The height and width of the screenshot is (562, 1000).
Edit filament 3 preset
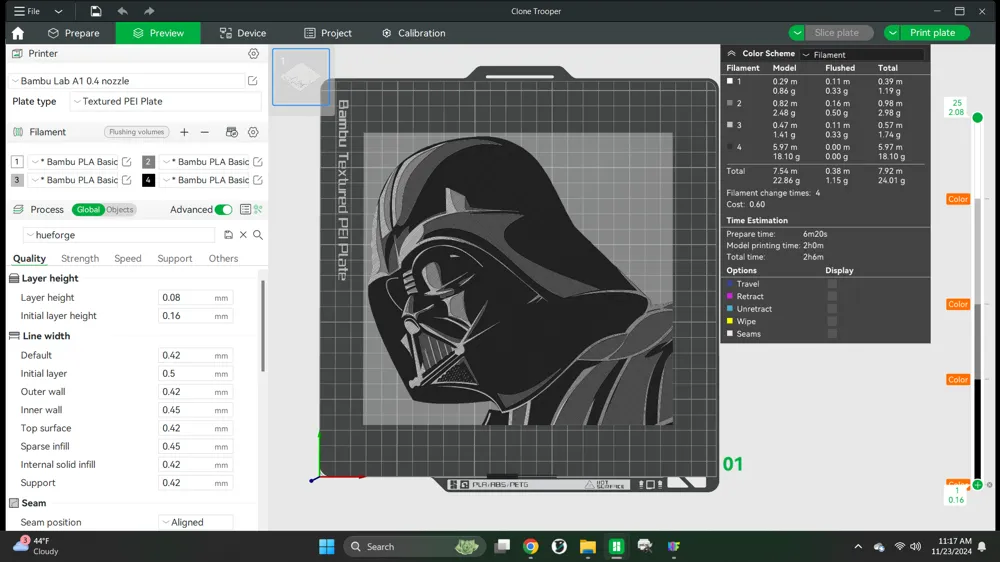pos(126,180)
